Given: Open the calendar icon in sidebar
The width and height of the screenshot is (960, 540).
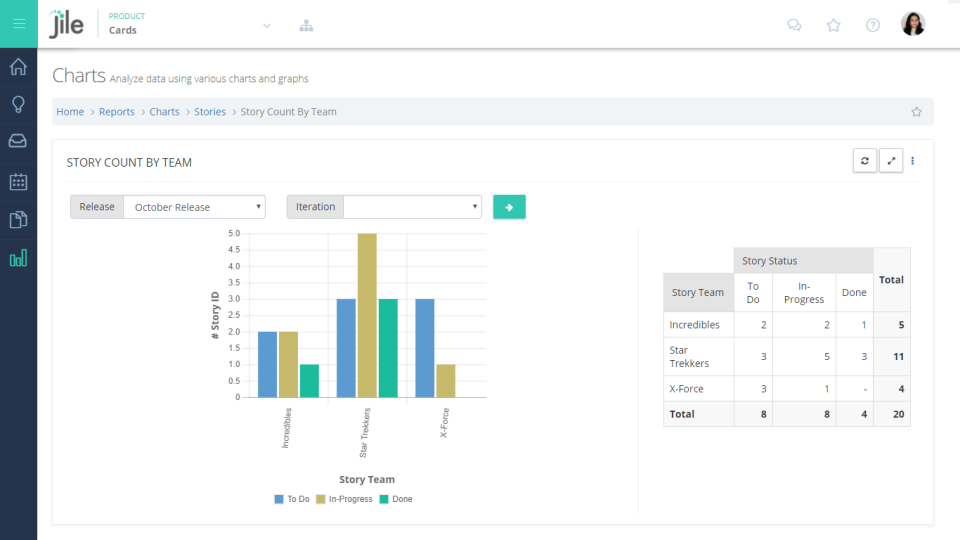Looking at the screenshot, I should (18, 182).
